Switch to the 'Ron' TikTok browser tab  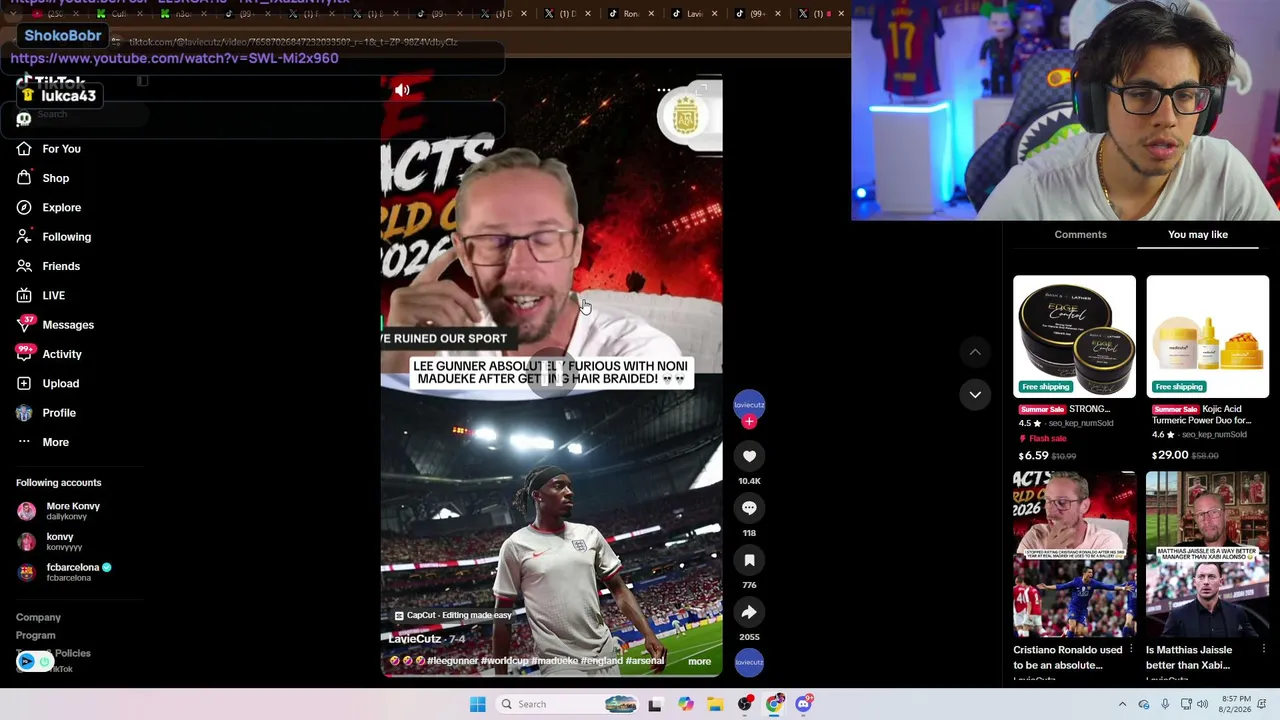(632, 14)
